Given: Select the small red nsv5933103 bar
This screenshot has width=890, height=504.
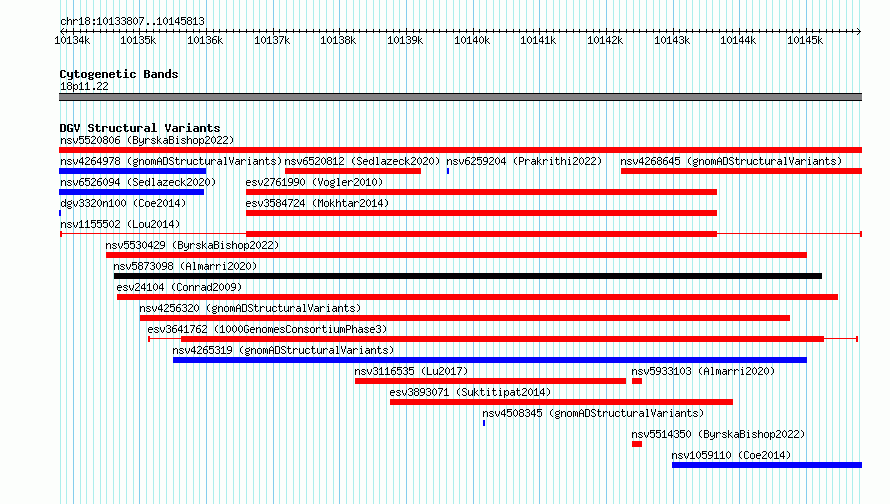Looking at the screenshot, I should (x=637, y=381).
